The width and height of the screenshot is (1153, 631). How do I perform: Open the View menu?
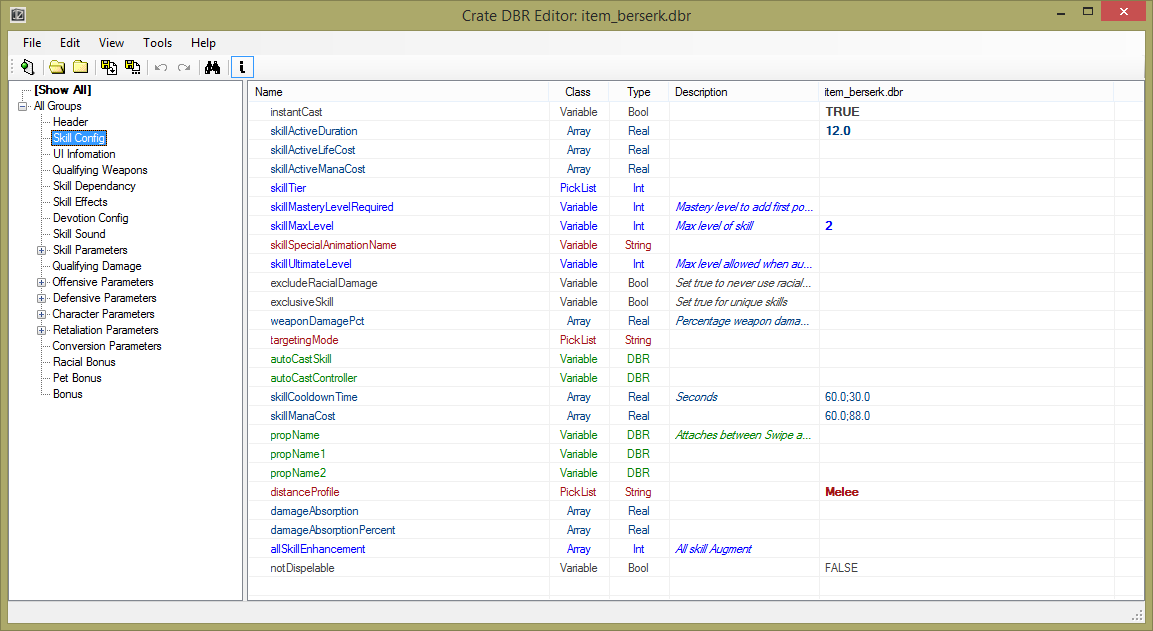click(x=111, y=43)
